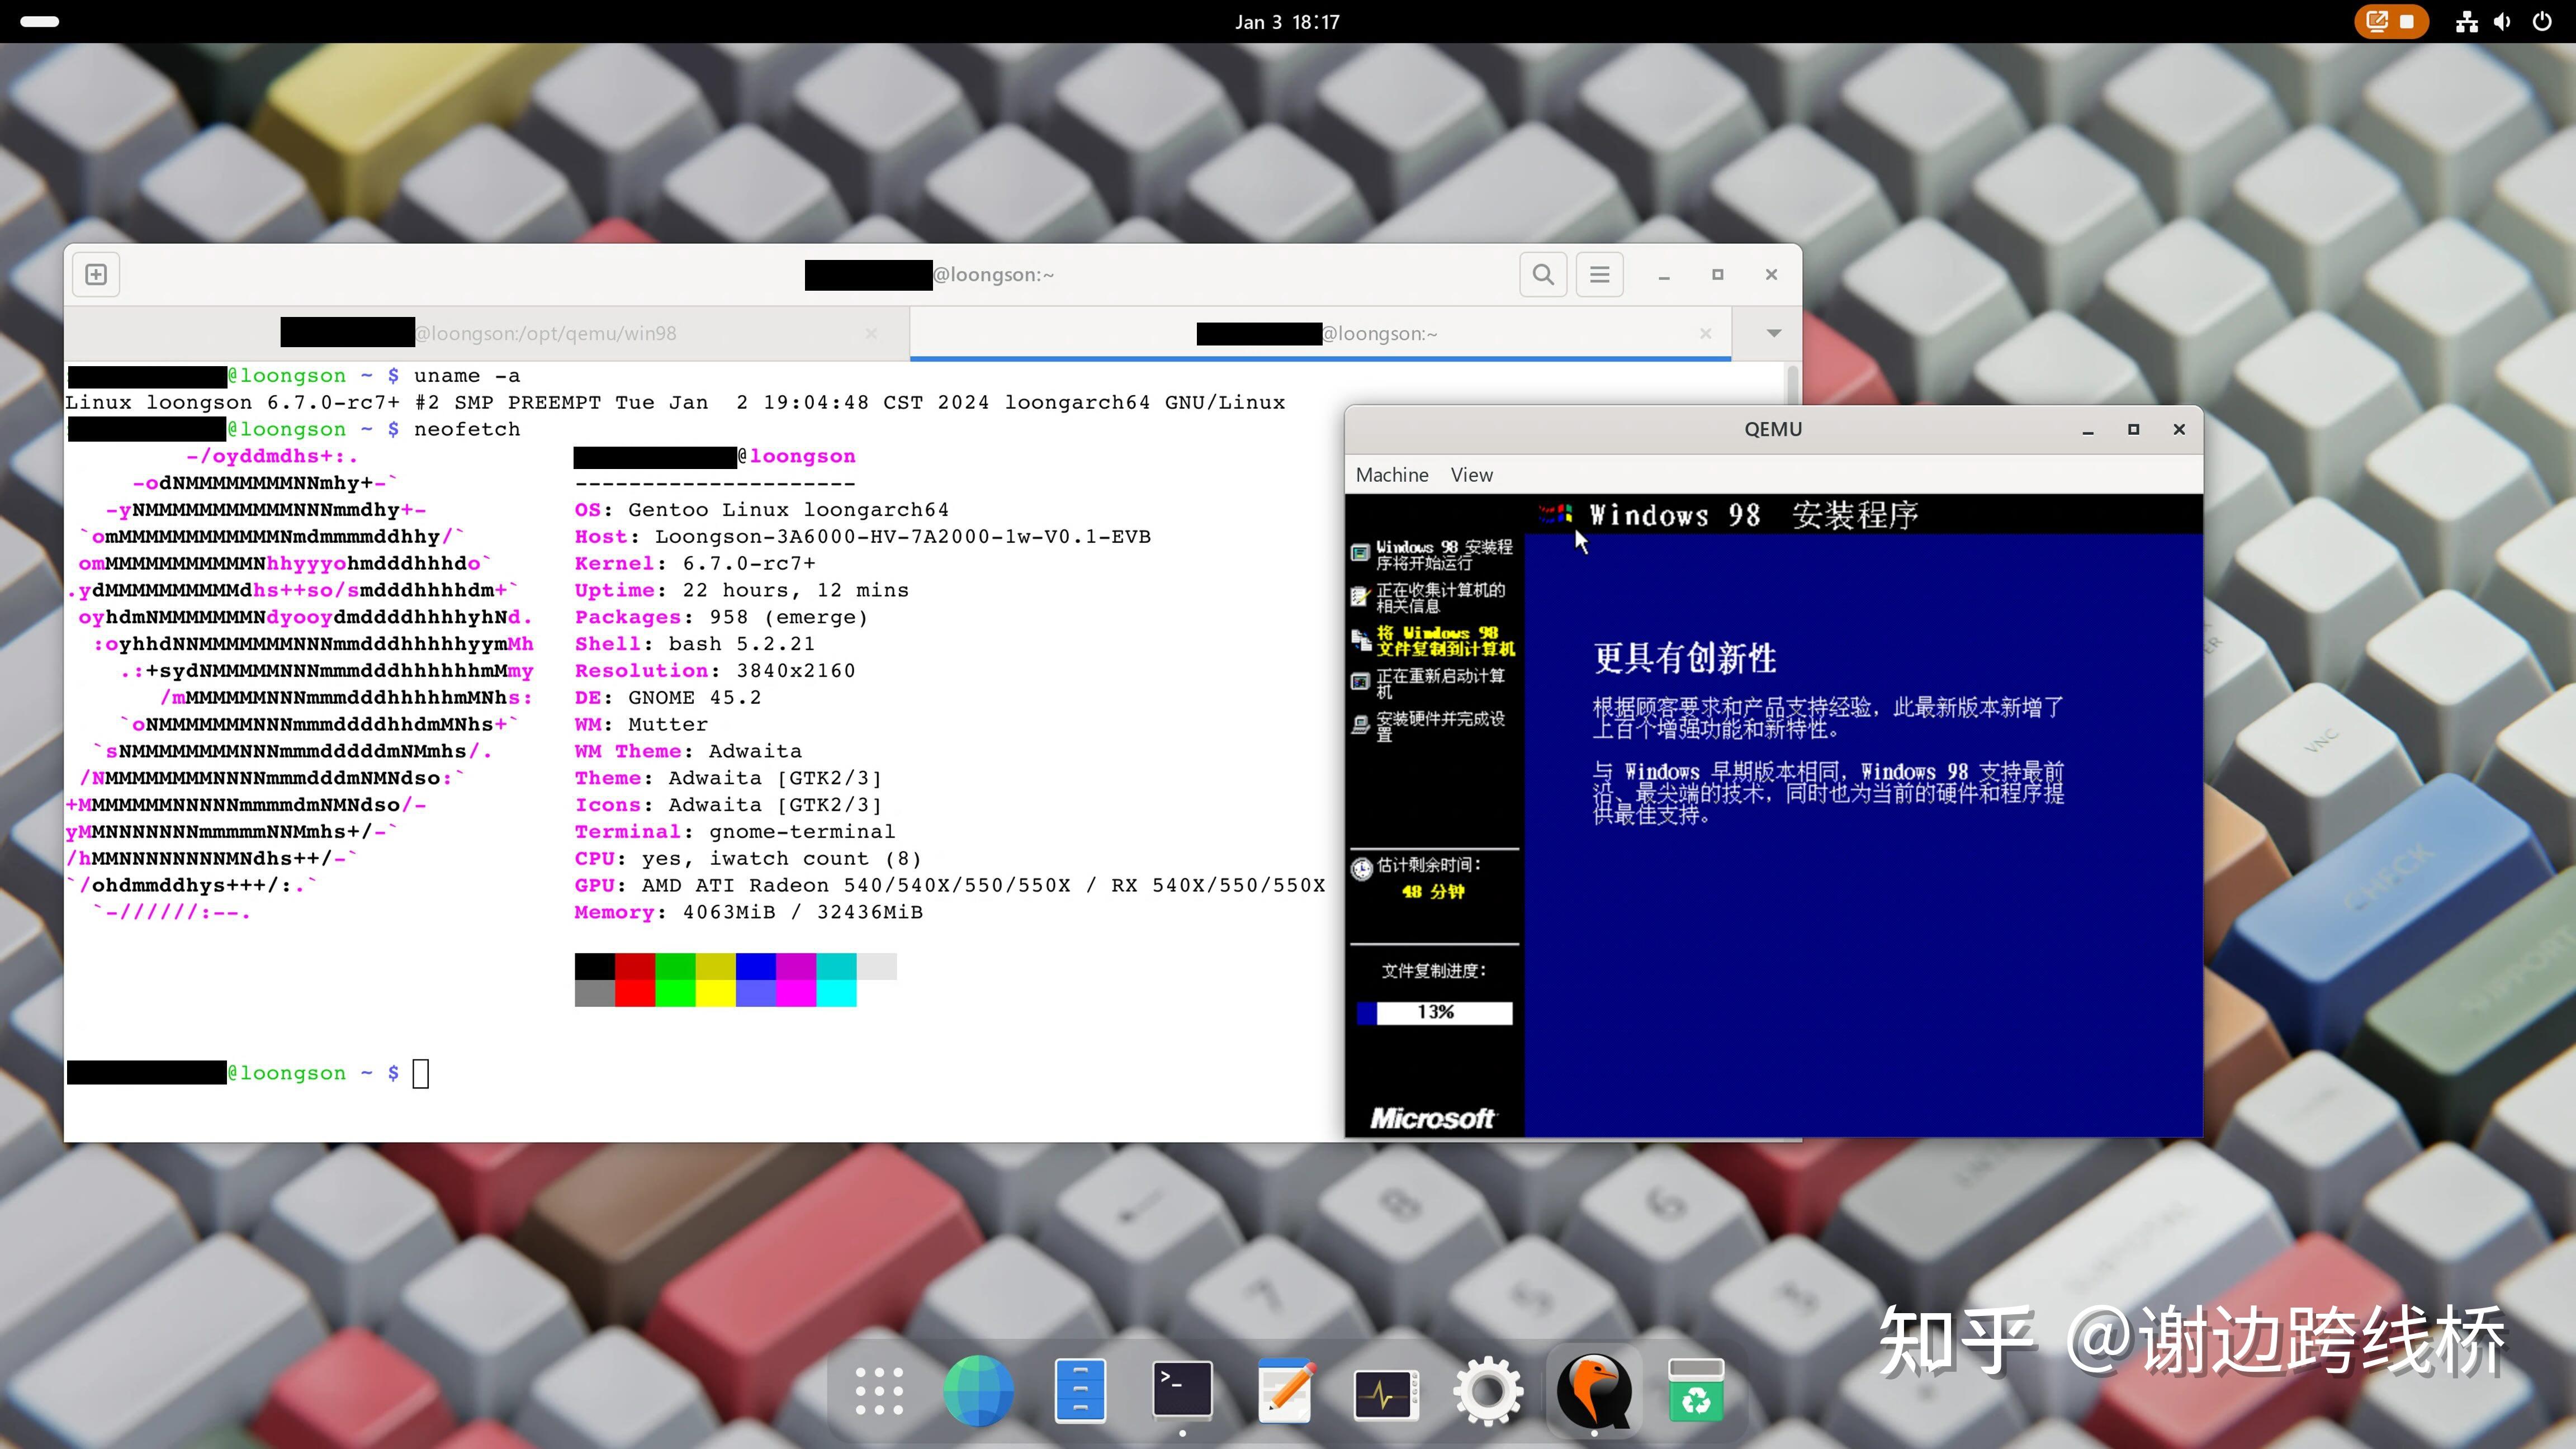Image resolution: width=2576 pixels, height=1449 pixels.
Task: Open the Files manager from the dock
Action: point(1080,1390)
